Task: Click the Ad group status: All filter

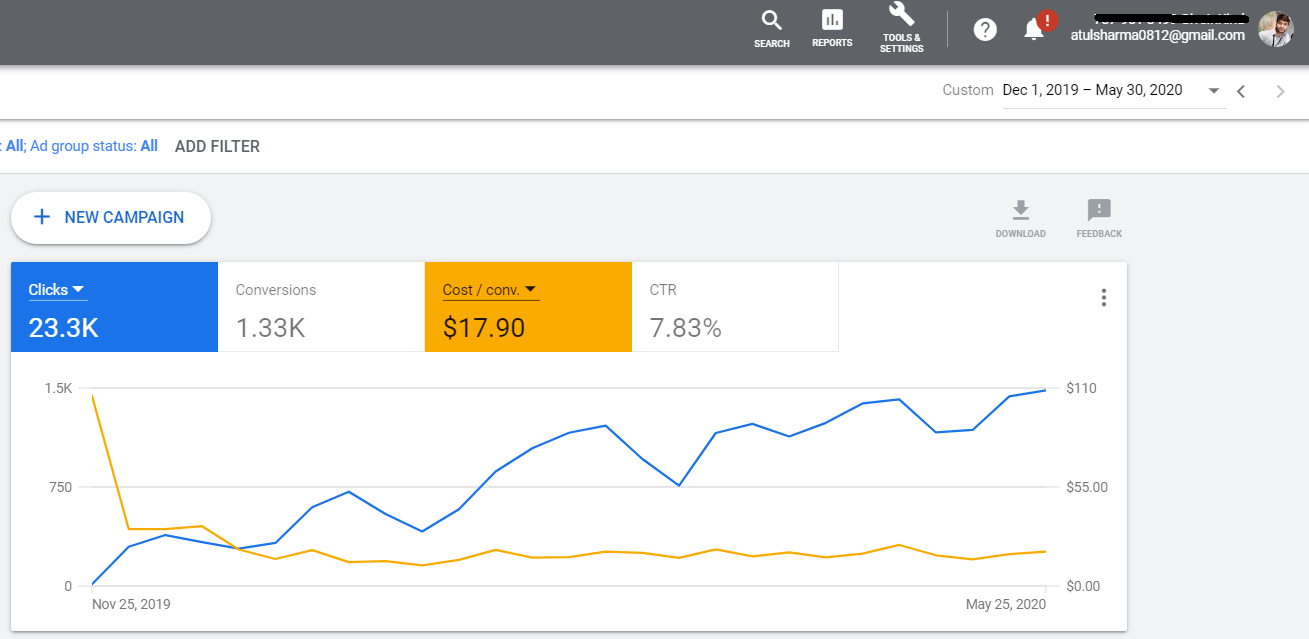Action: click(94, 146)
